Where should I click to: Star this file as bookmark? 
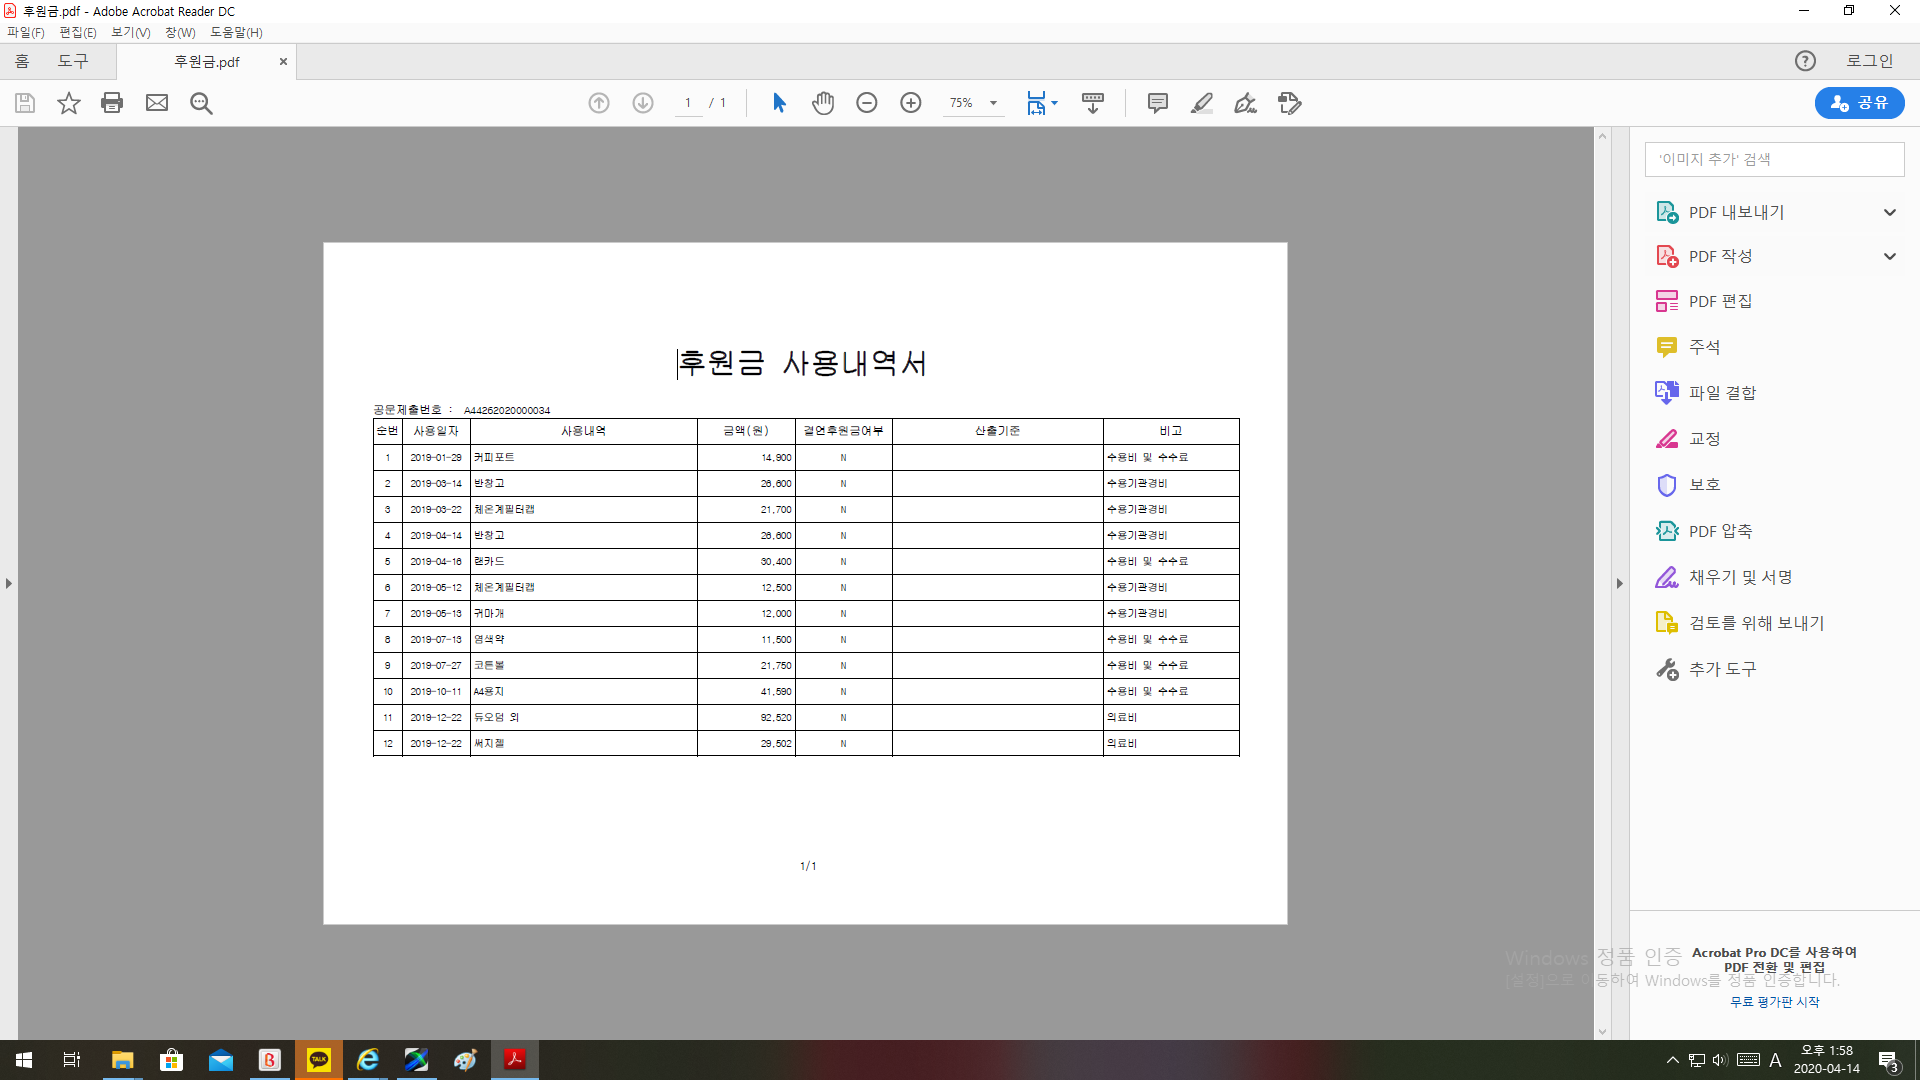[x=68, y=103]
